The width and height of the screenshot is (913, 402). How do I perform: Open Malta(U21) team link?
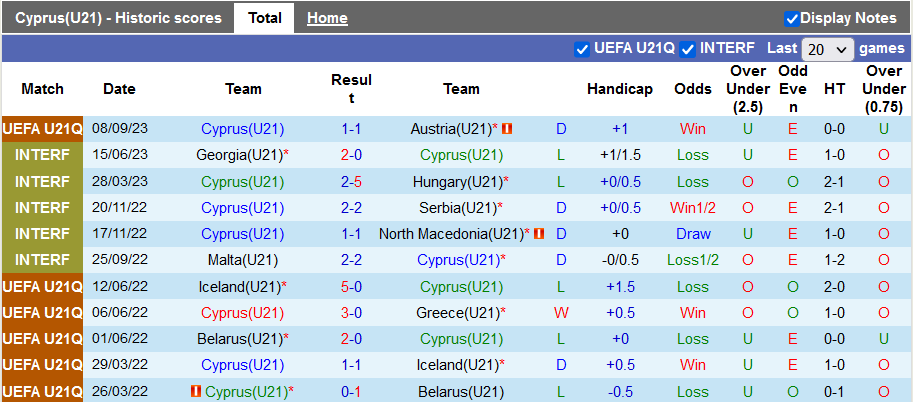pyautogui.click(x=243, y=260)
